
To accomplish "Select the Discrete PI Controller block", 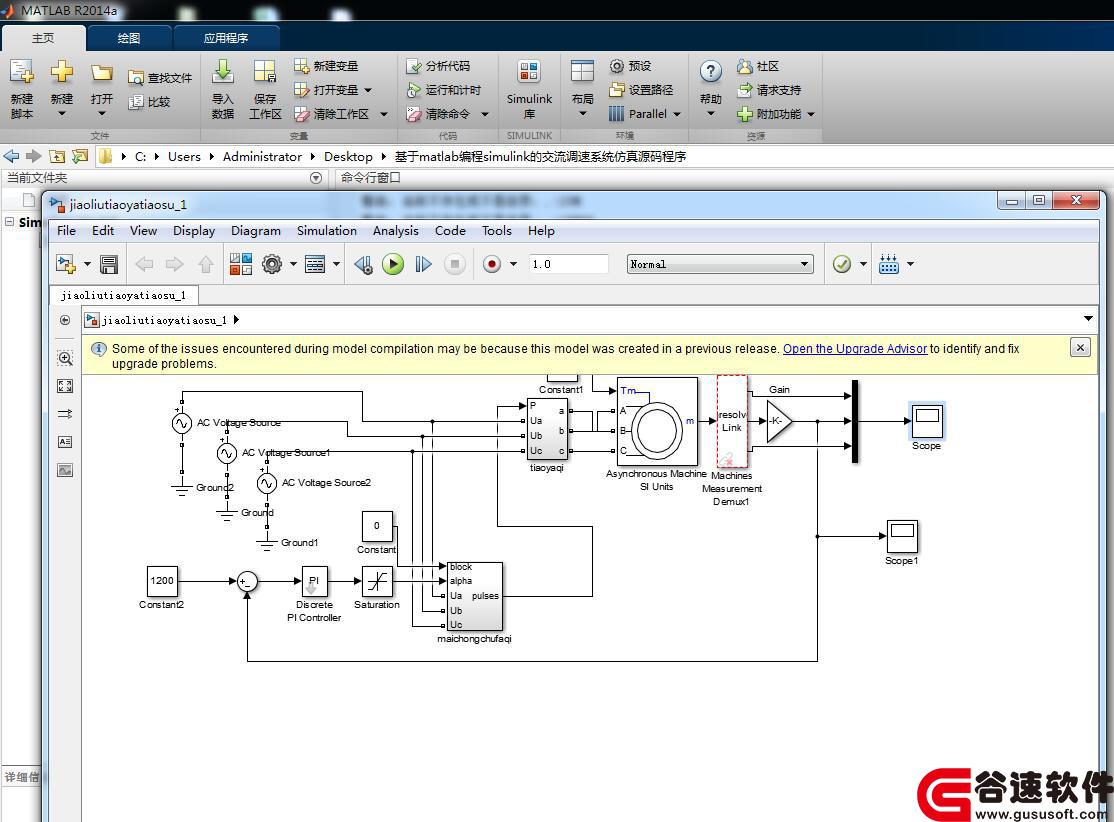I will pos(314,581).
